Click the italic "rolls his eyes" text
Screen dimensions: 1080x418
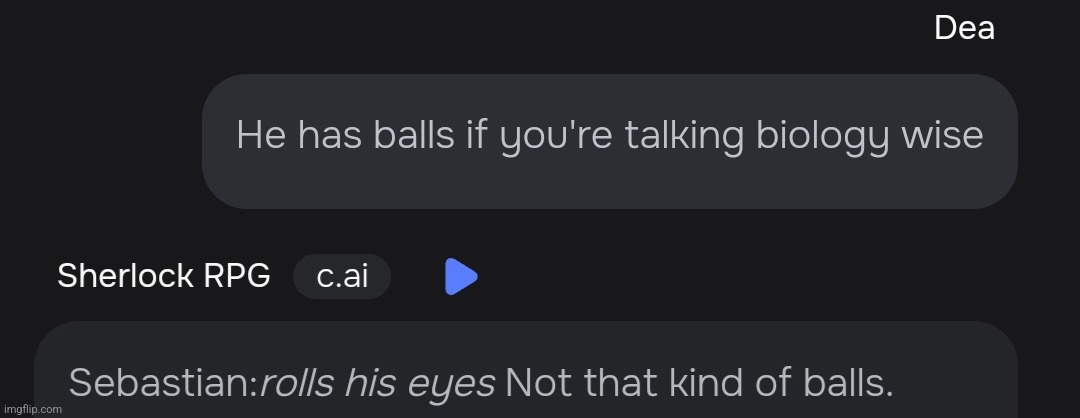coord(377,382)
